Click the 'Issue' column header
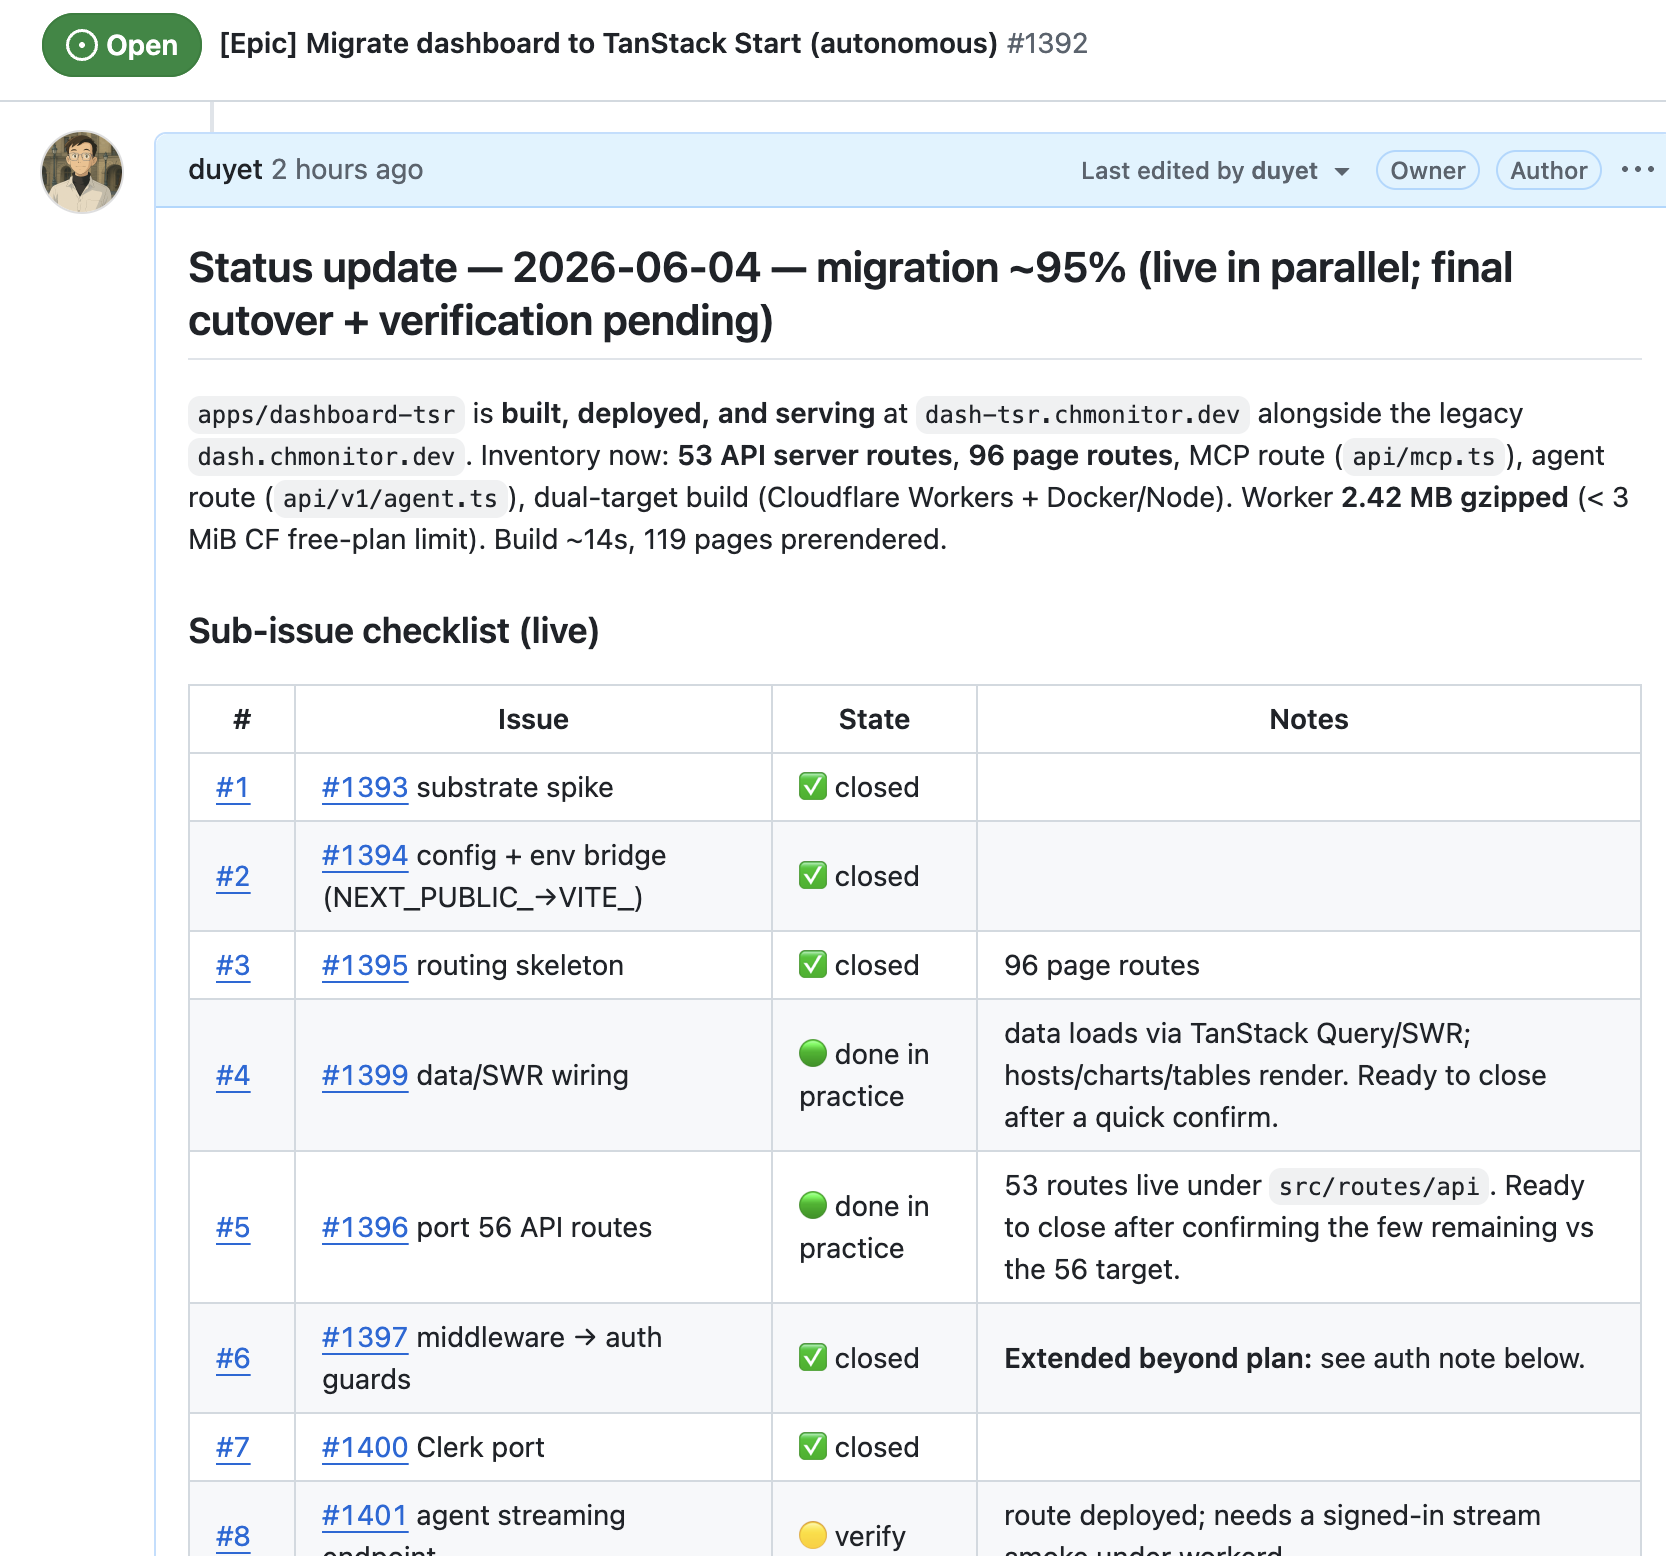The image size is (1666, 1556). coord(533,720)
